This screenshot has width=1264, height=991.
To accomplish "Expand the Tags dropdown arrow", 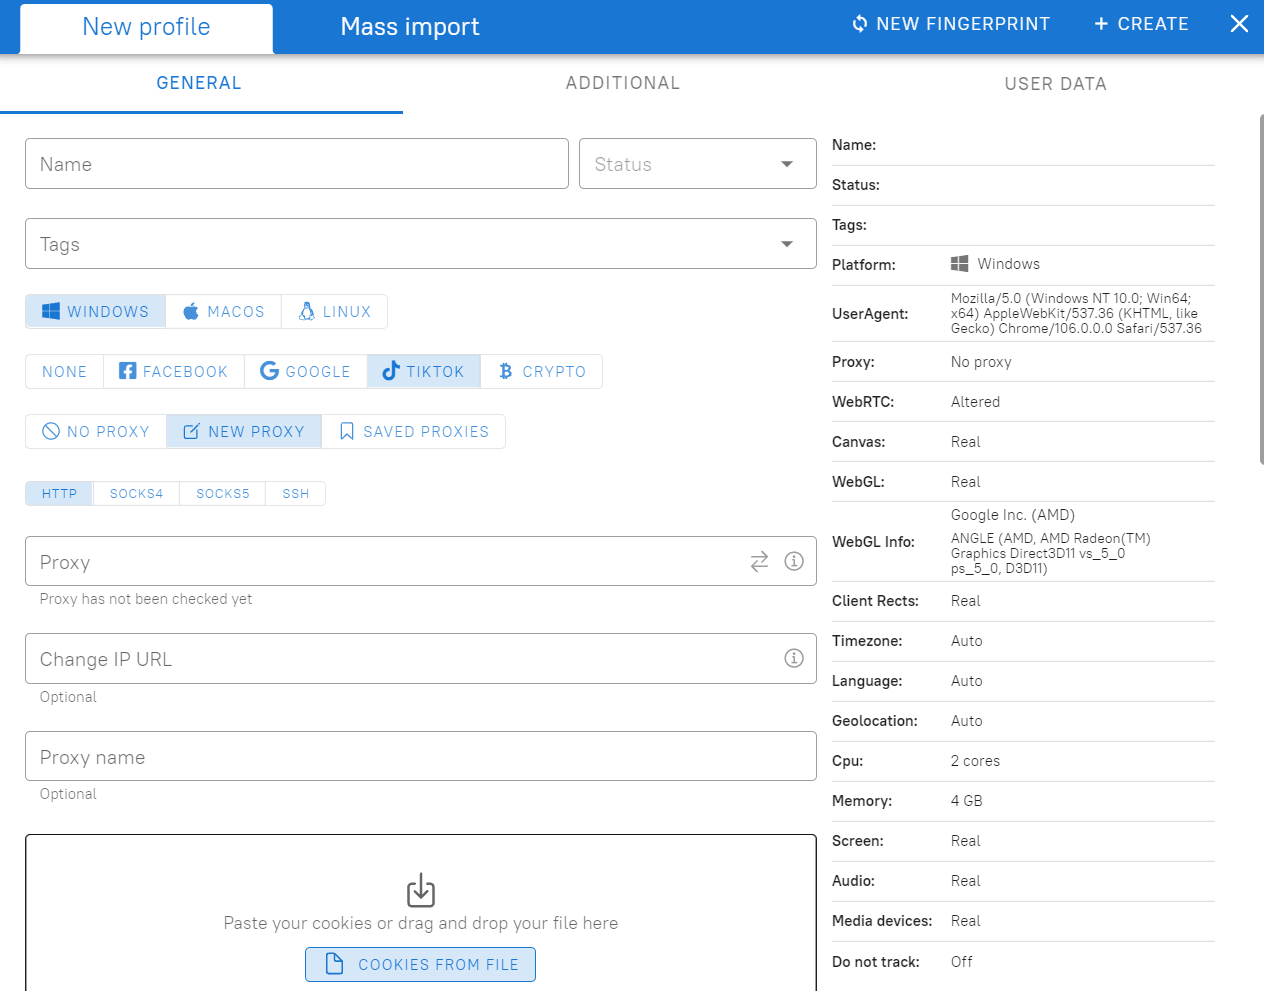I will 787,244.
